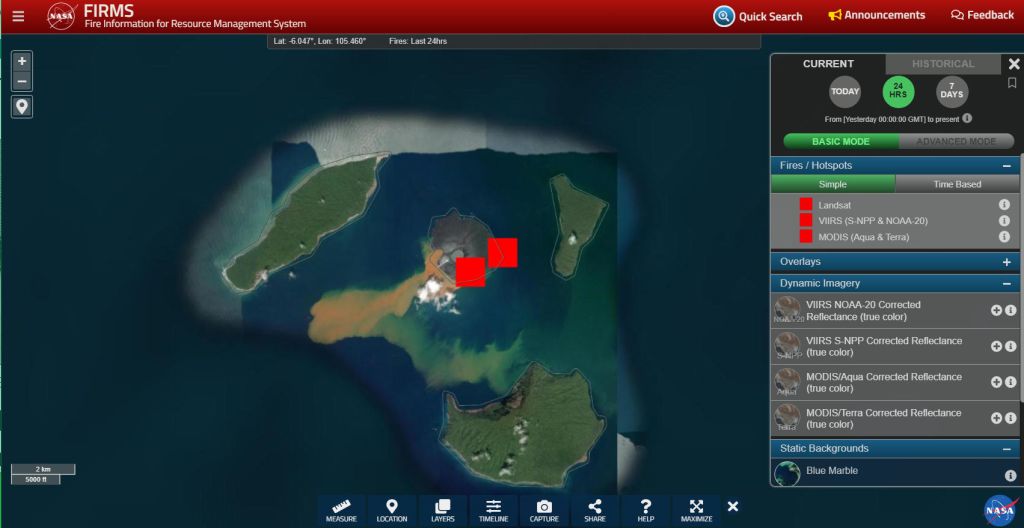Share the current map view
1024x528 pixels.
595,510
